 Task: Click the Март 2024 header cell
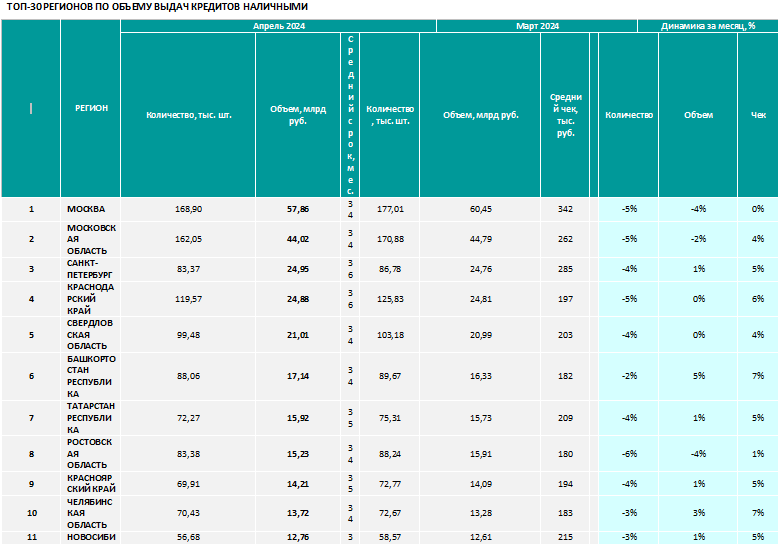(x=537, y=26)
